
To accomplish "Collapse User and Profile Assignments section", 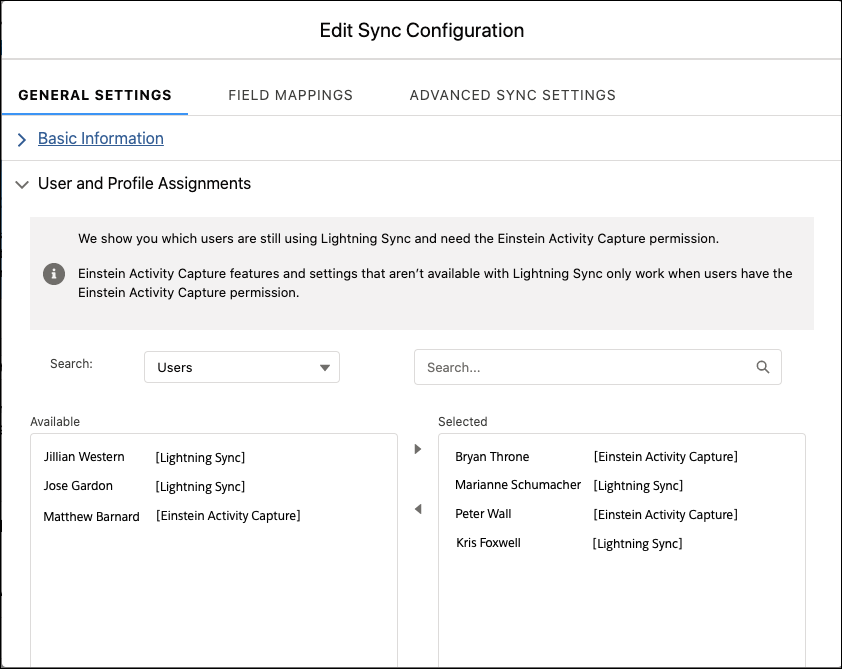I will click(x=22, y=185).
